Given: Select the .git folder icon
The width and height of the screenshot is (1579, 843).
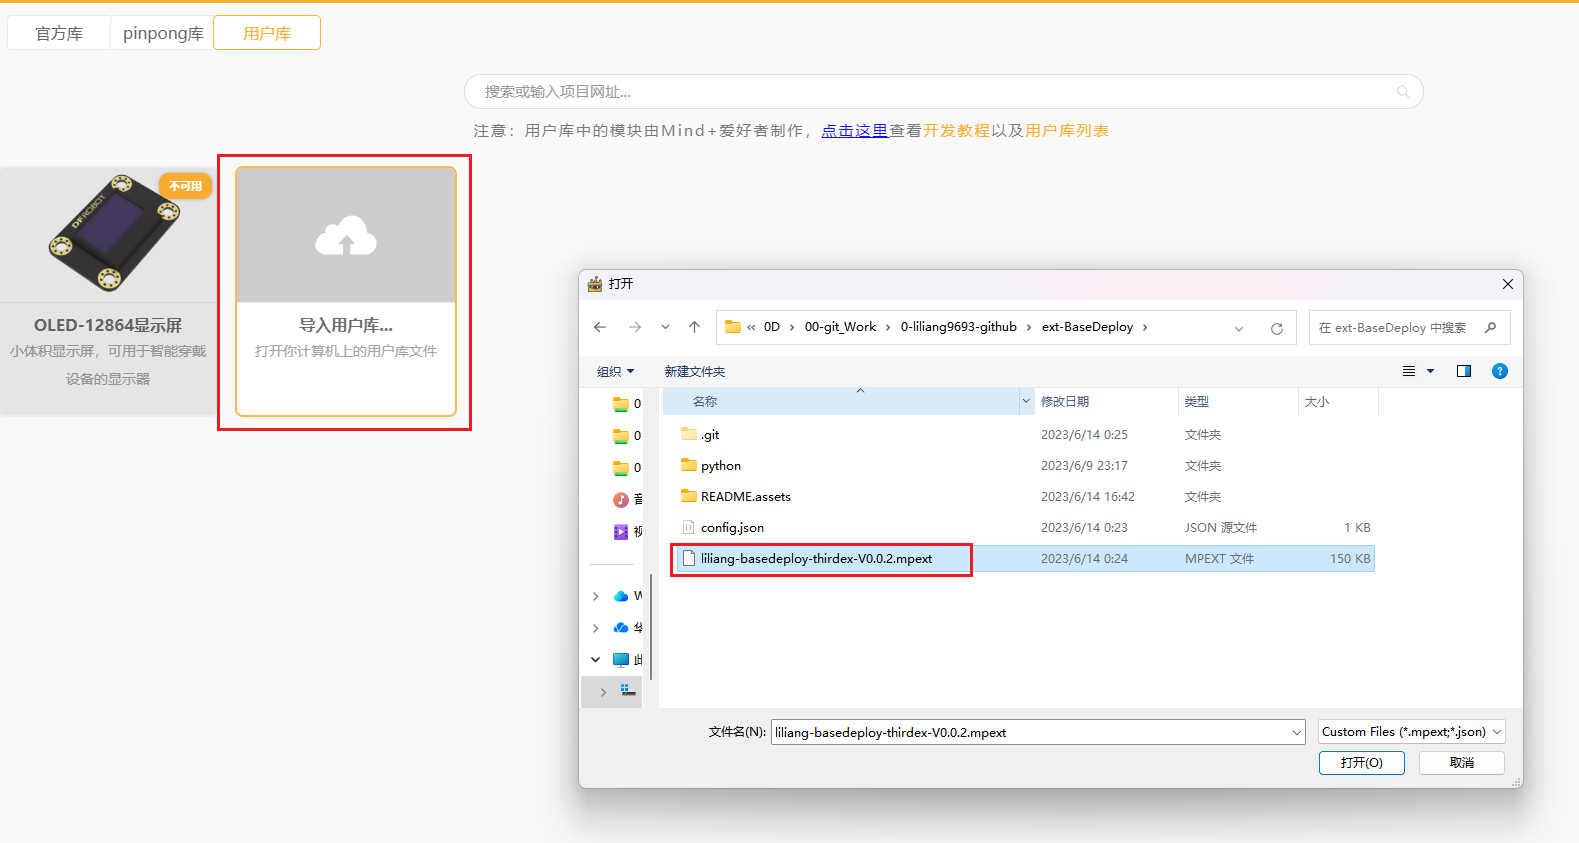Looking at the screenshot, I should coord(689,434).
